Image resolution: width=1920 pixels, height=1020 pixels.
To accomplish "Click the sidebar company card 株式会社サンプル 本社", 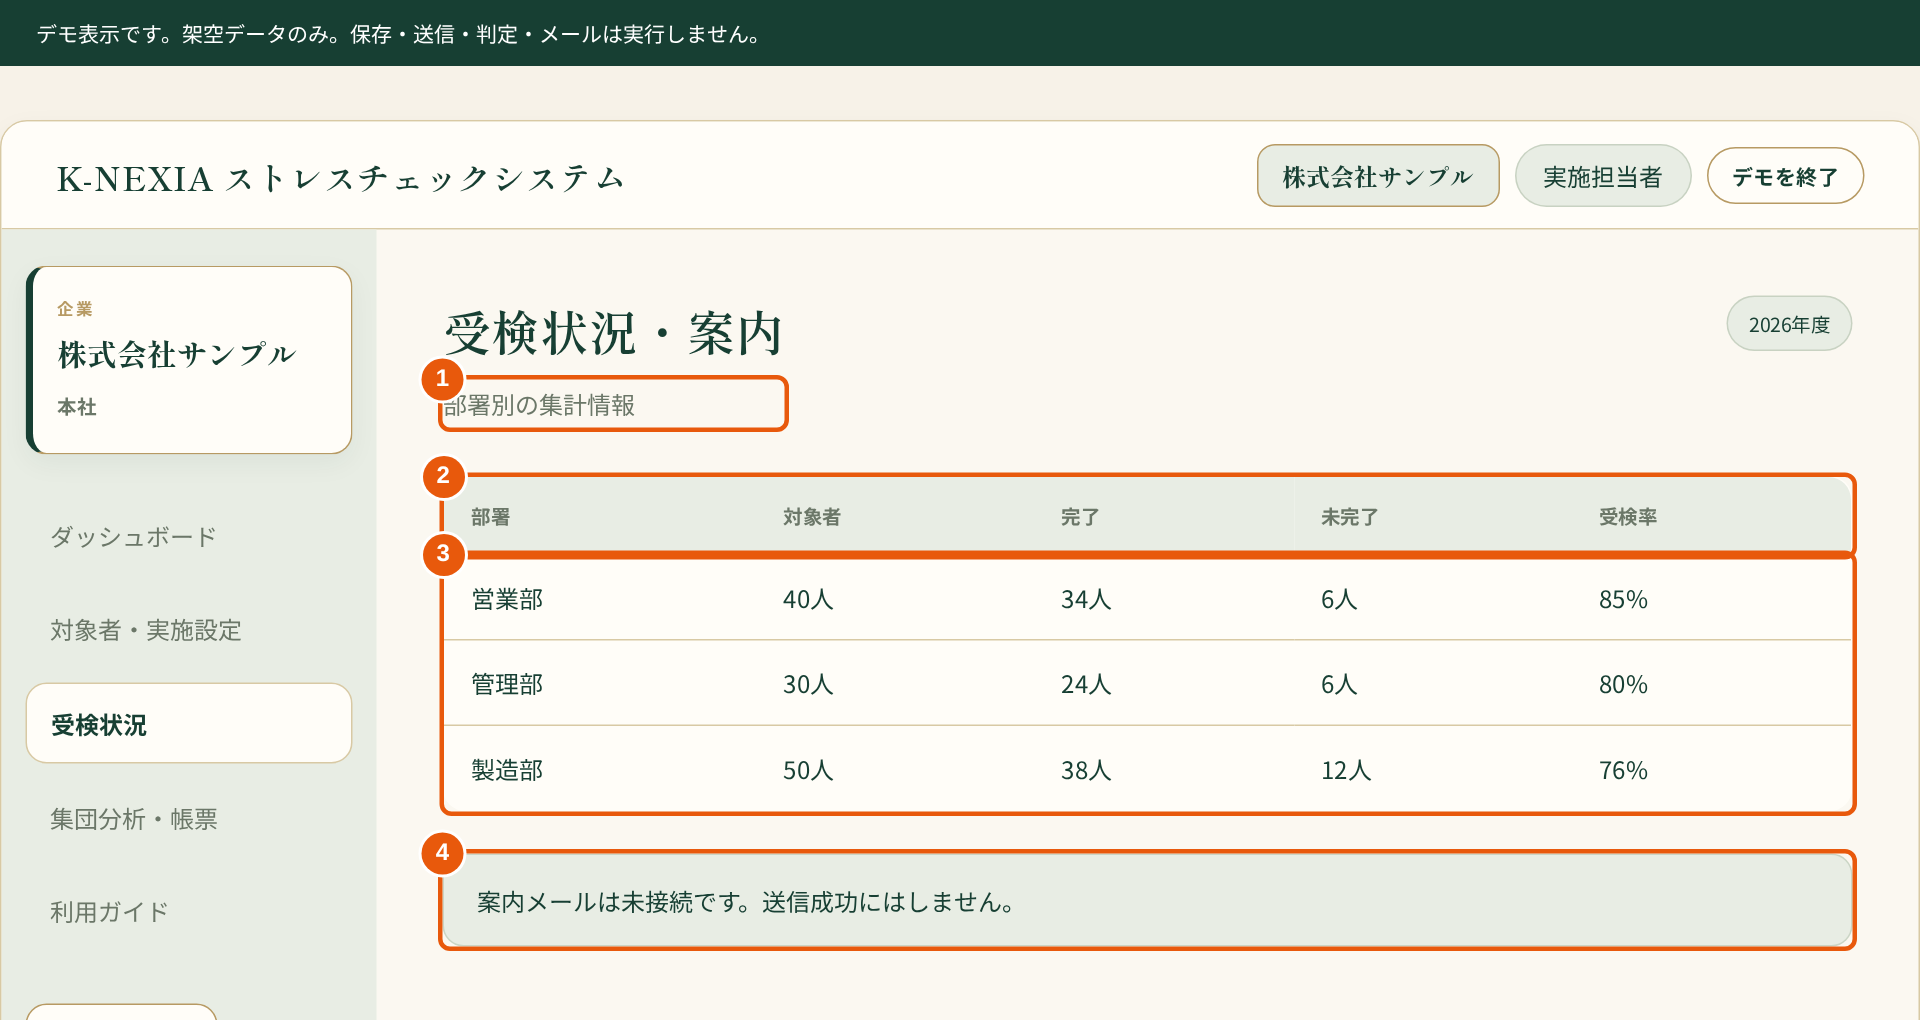I will click(189, 360).
